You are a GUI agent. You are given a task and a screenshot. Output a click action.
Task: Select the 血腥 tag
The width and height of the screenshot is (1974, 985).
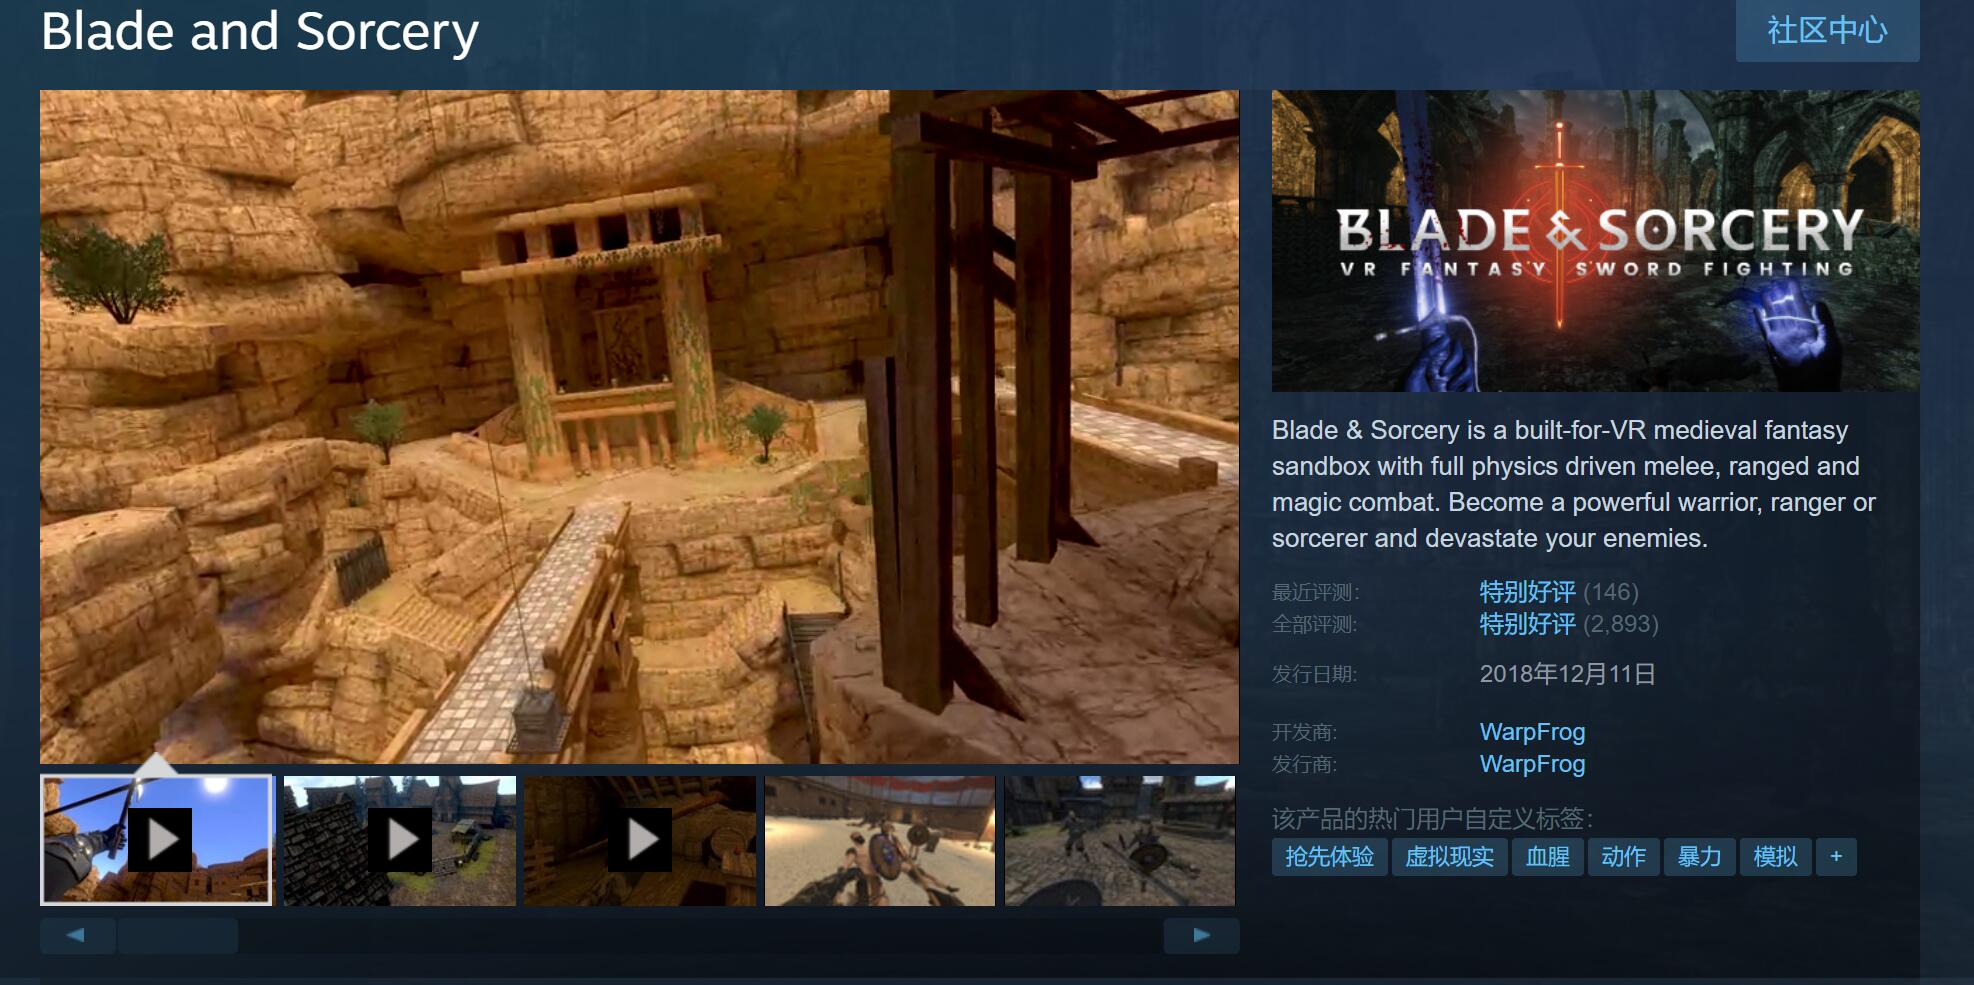click(x=1547, y=857)
